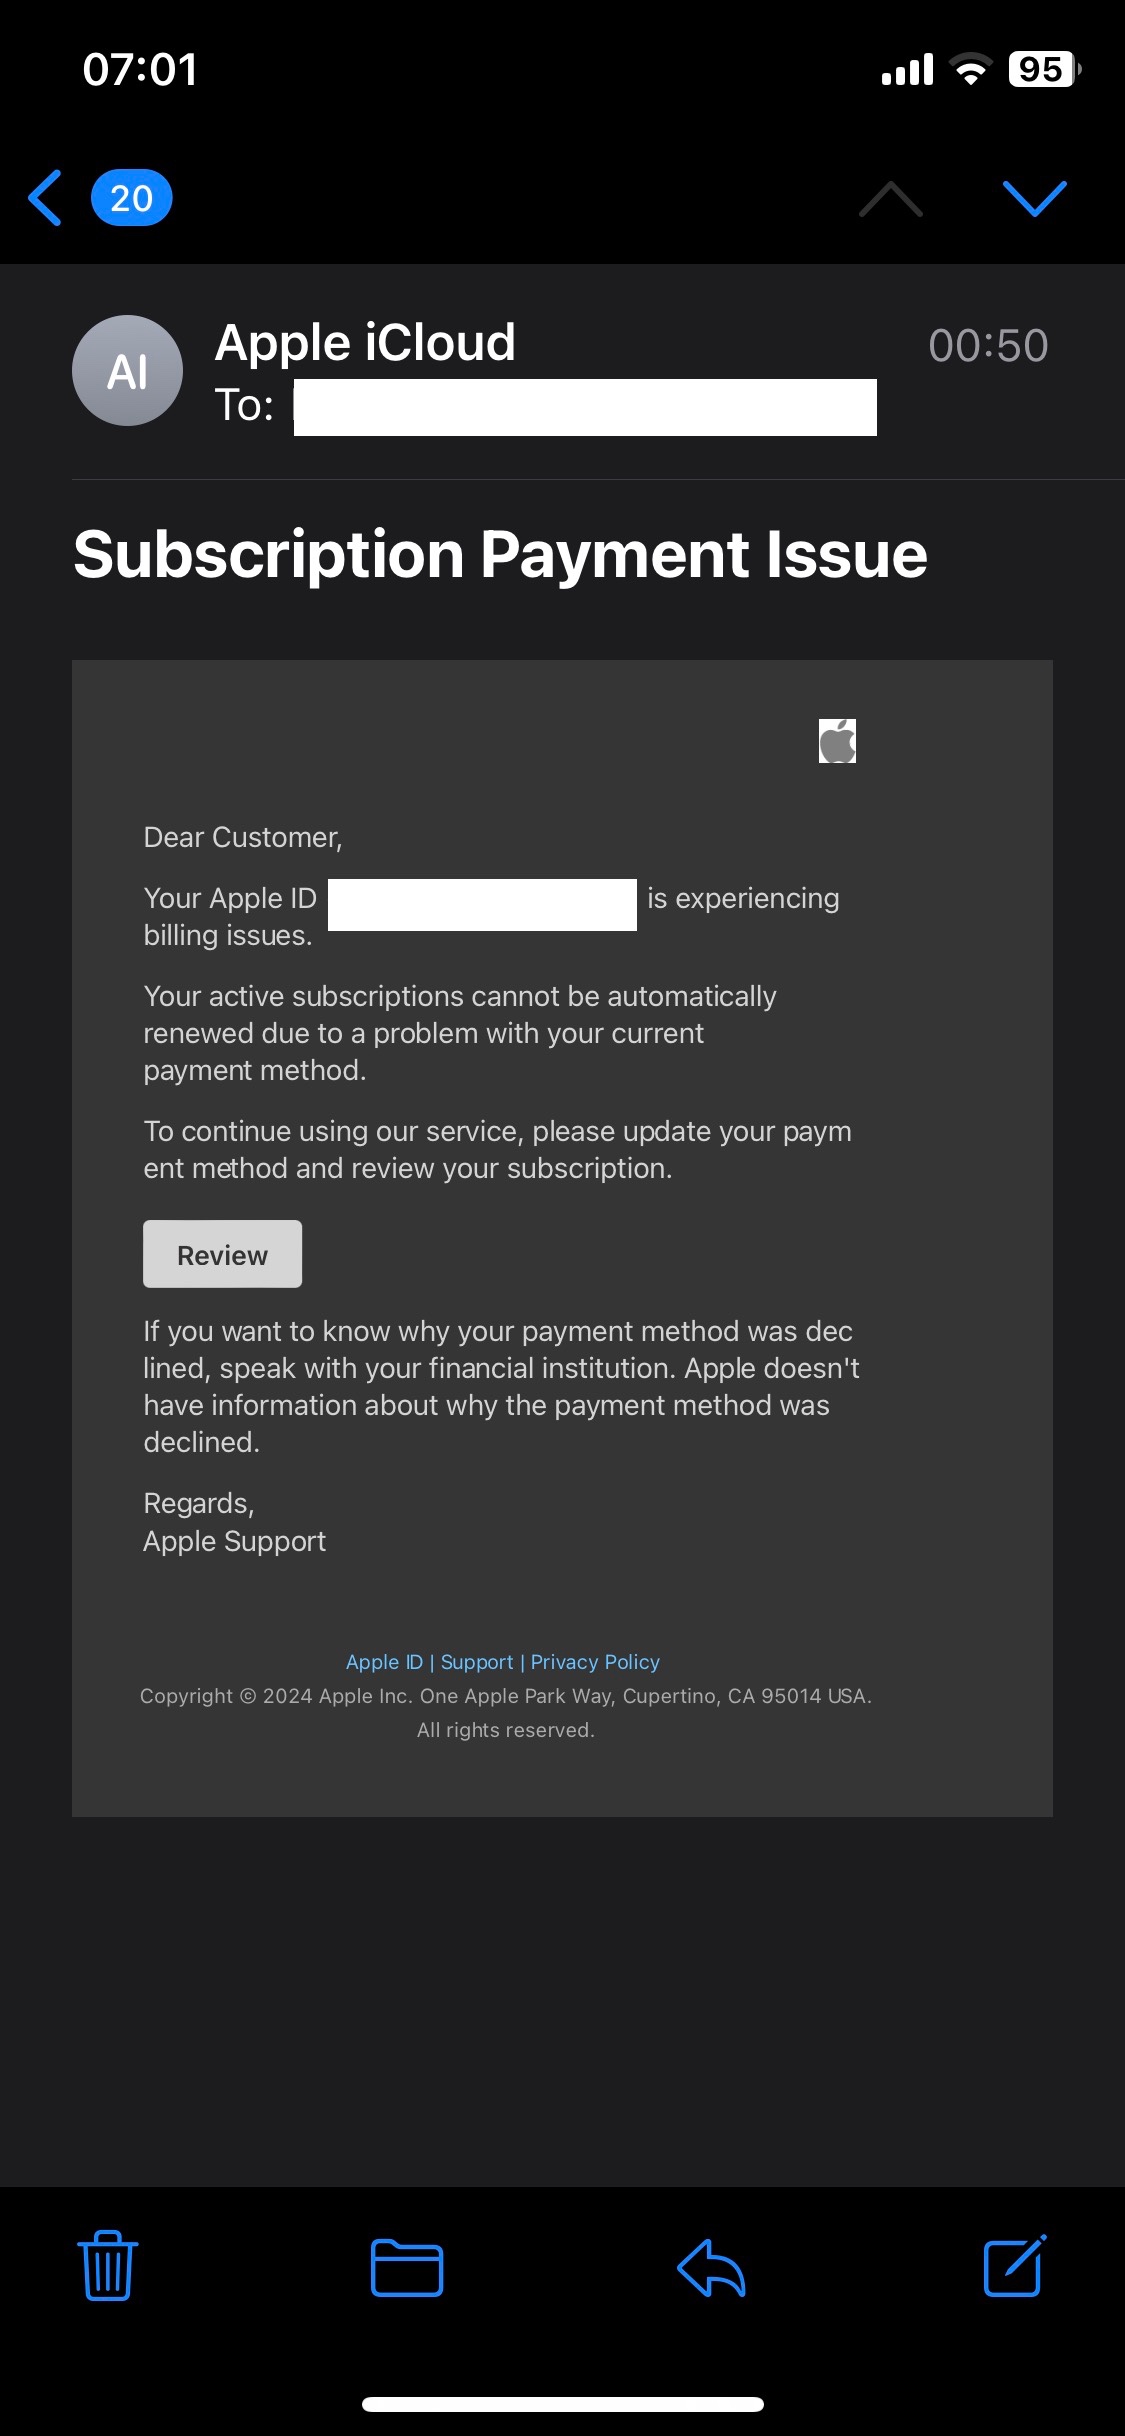Open the Apple ID link
This screenshot has width=1125, height=2436.
(384, 1661)
